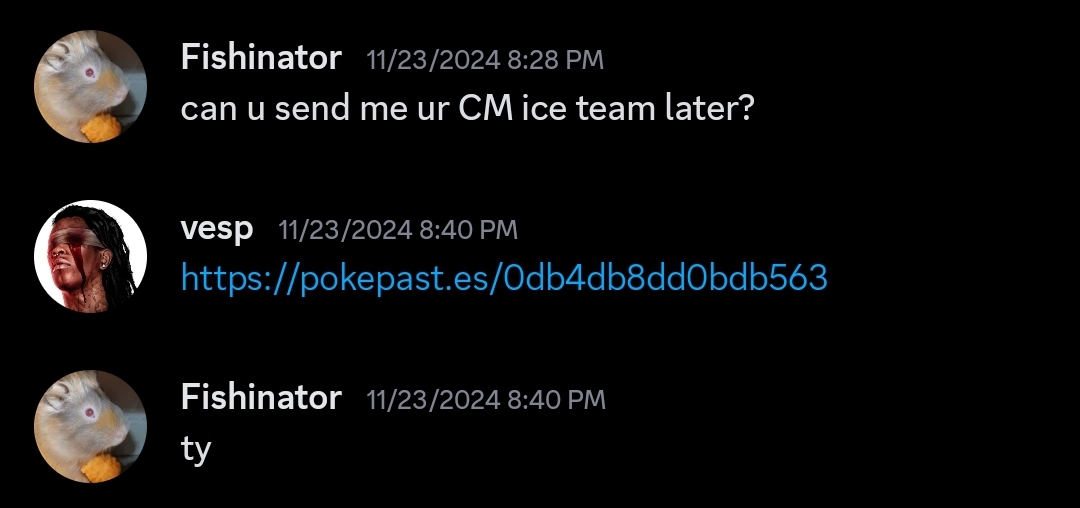Click the 8:28 PM timestamp
Screen dimensions: 1080x508
tap(555, 60)
